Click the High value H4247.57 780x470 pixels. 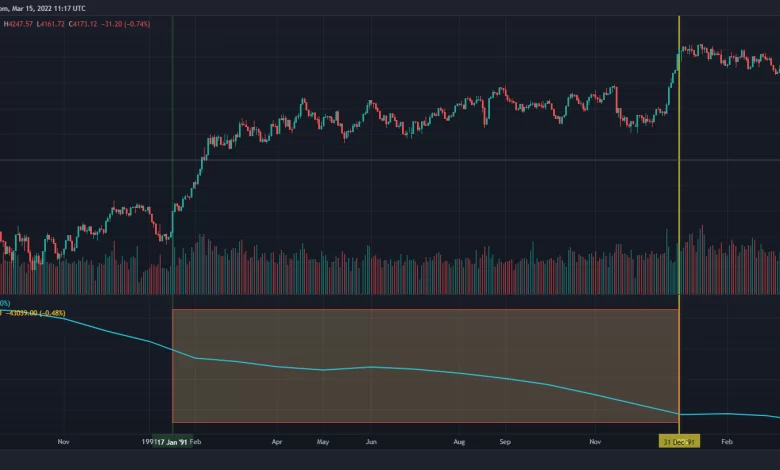tap(22, 24)
